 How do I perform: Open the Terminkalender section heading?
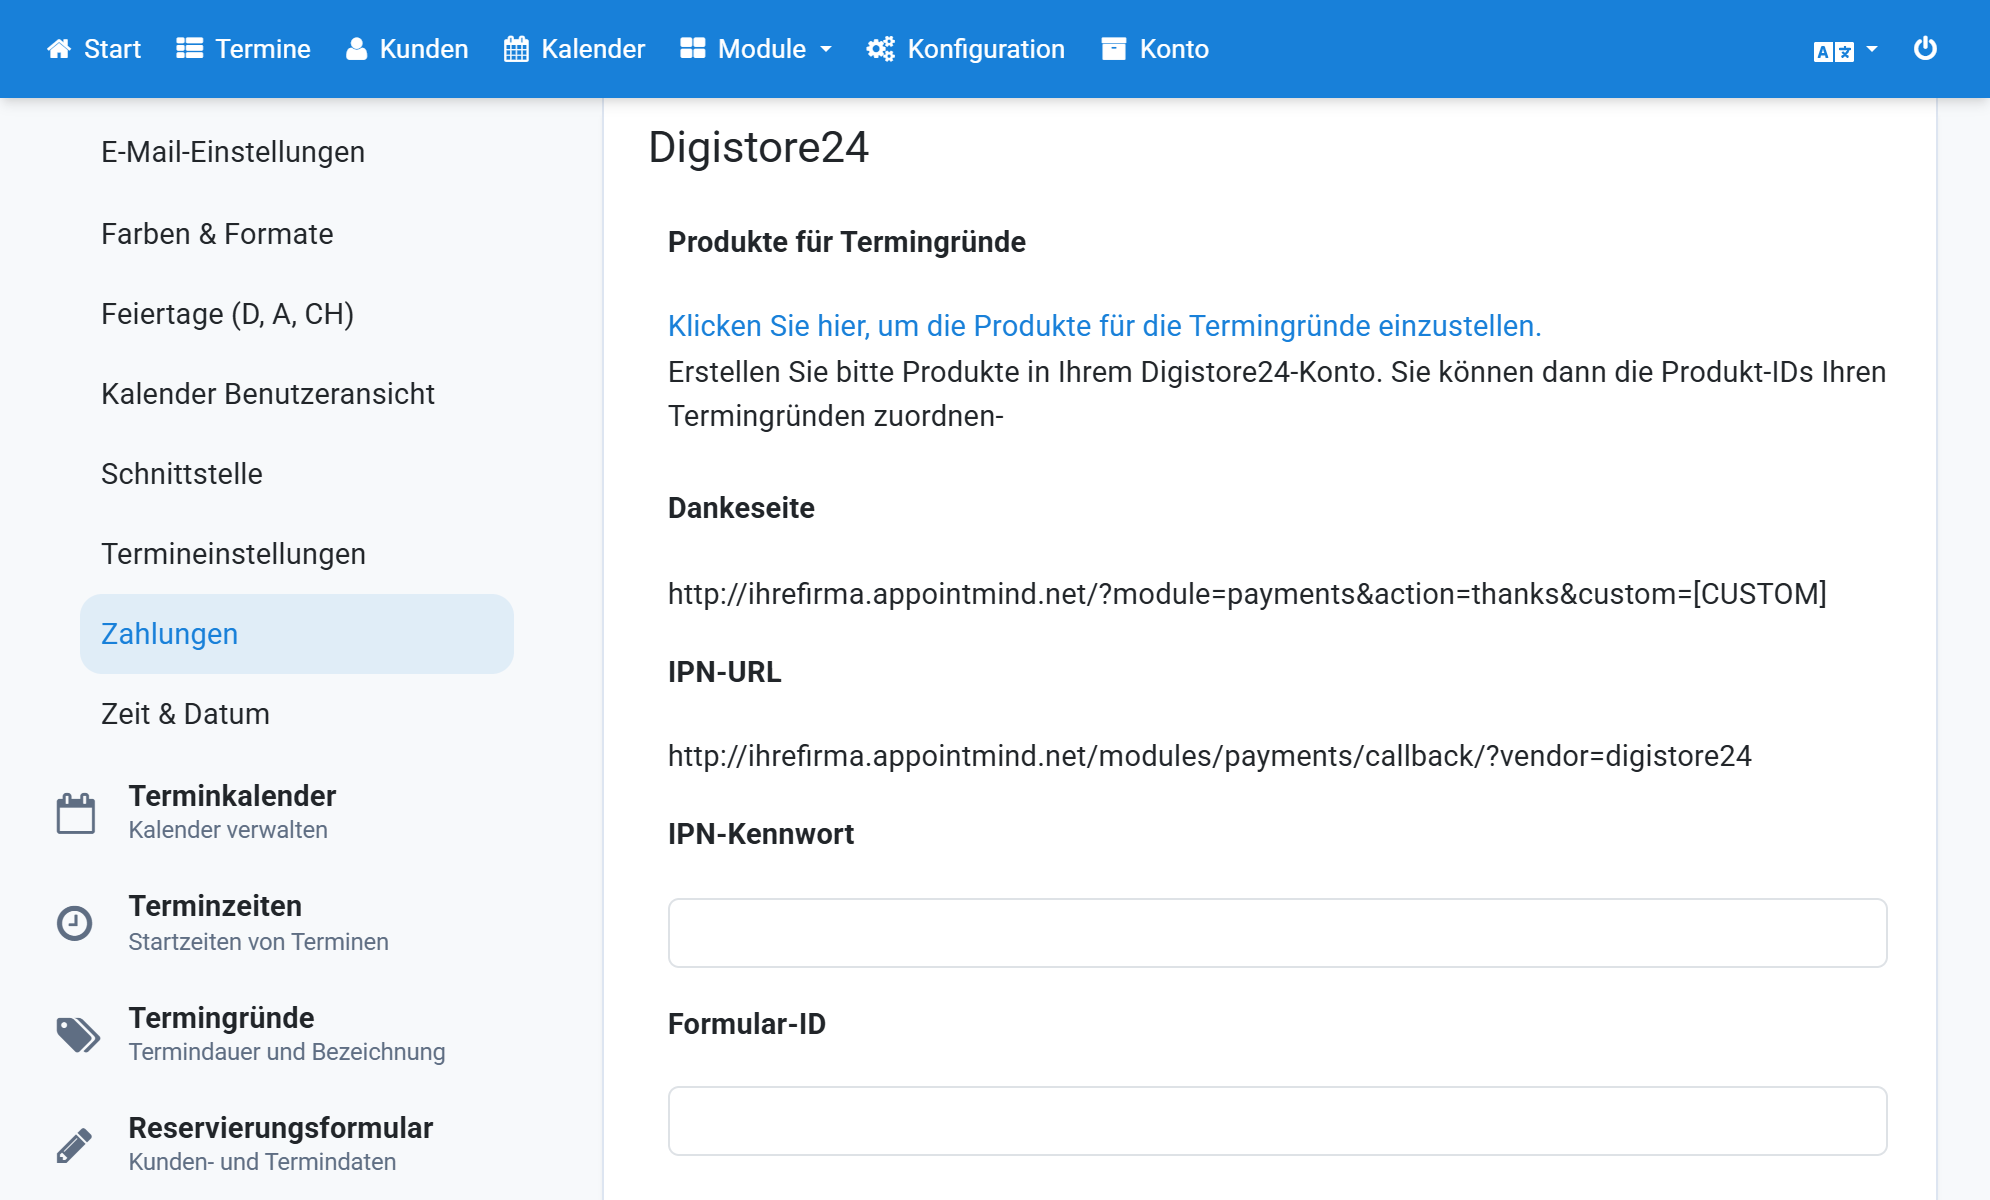click(x=232, y=796)
